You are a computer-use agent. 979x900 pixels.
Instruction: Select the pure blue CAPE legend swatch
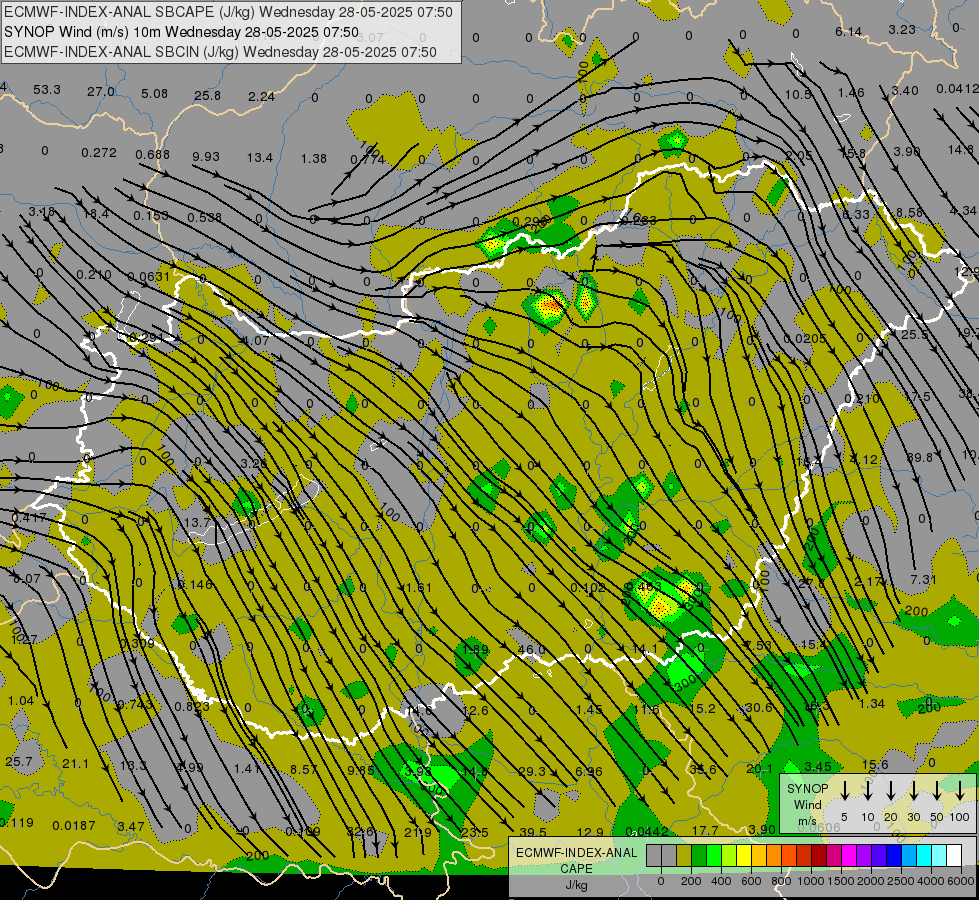894,856
